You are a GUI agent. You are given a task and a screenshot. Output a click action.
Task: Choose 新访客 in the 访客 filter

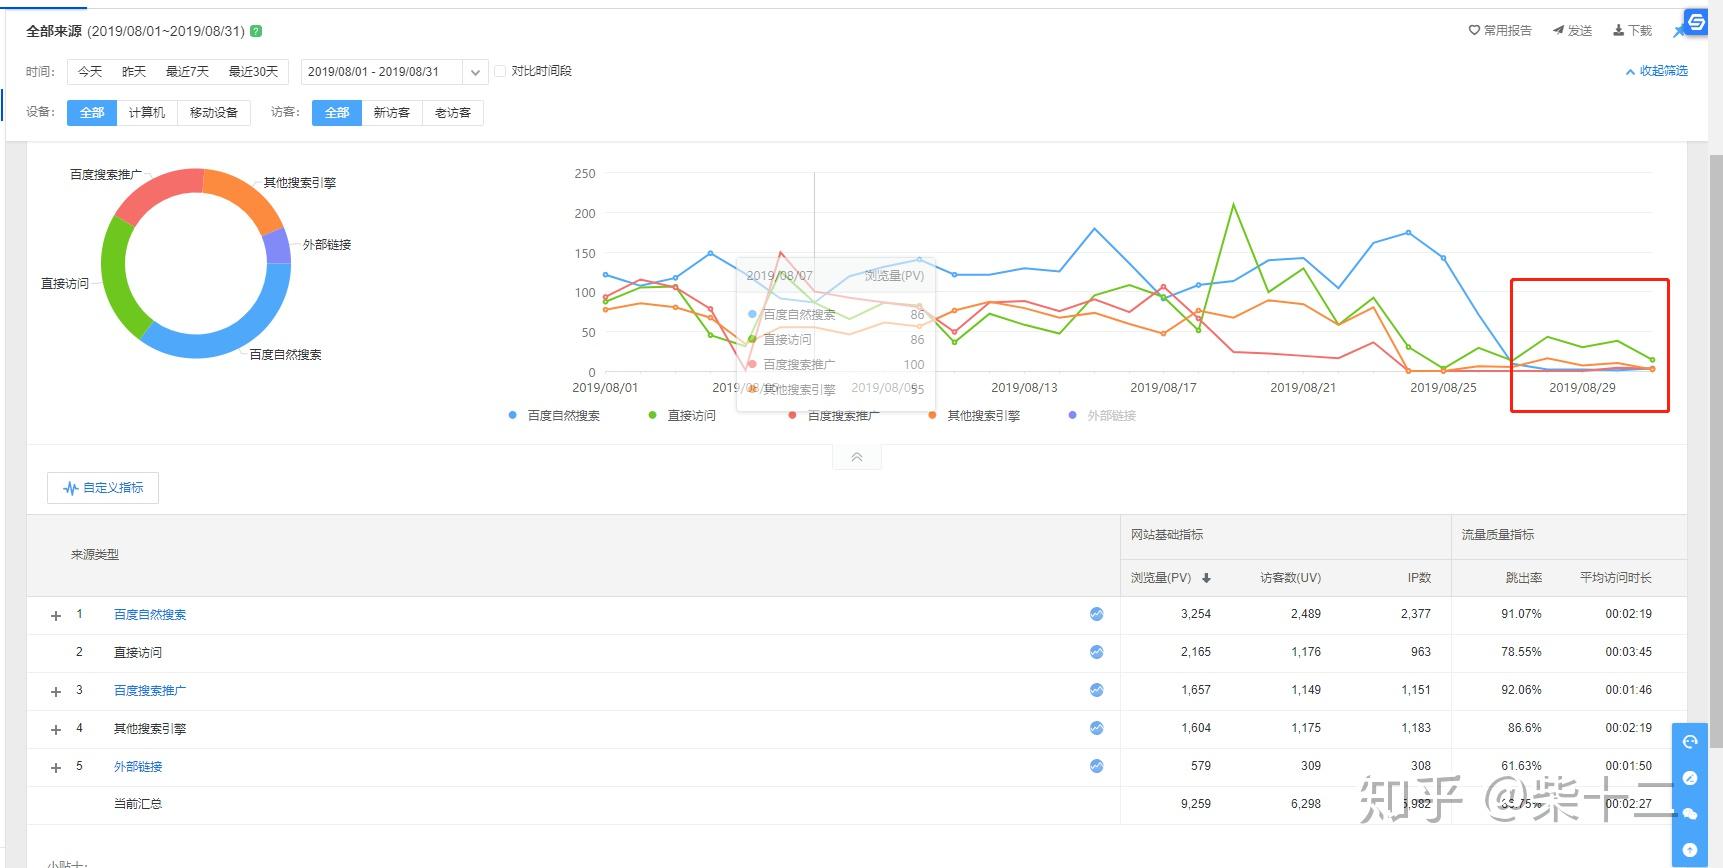(392, 113)
